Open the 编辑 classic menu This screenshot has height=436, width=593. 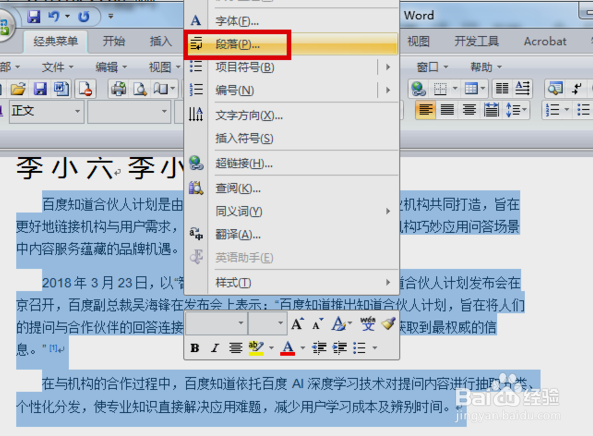point(111,67)
